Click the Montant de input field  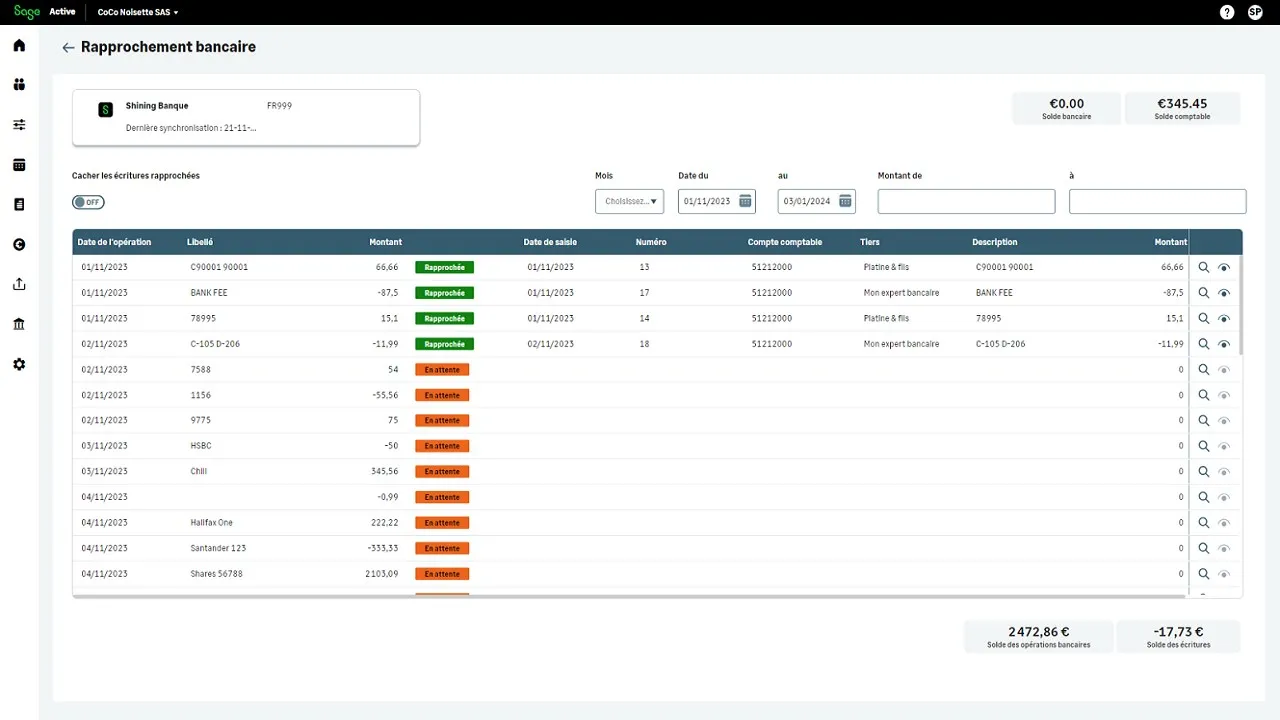tap(966, 201)
